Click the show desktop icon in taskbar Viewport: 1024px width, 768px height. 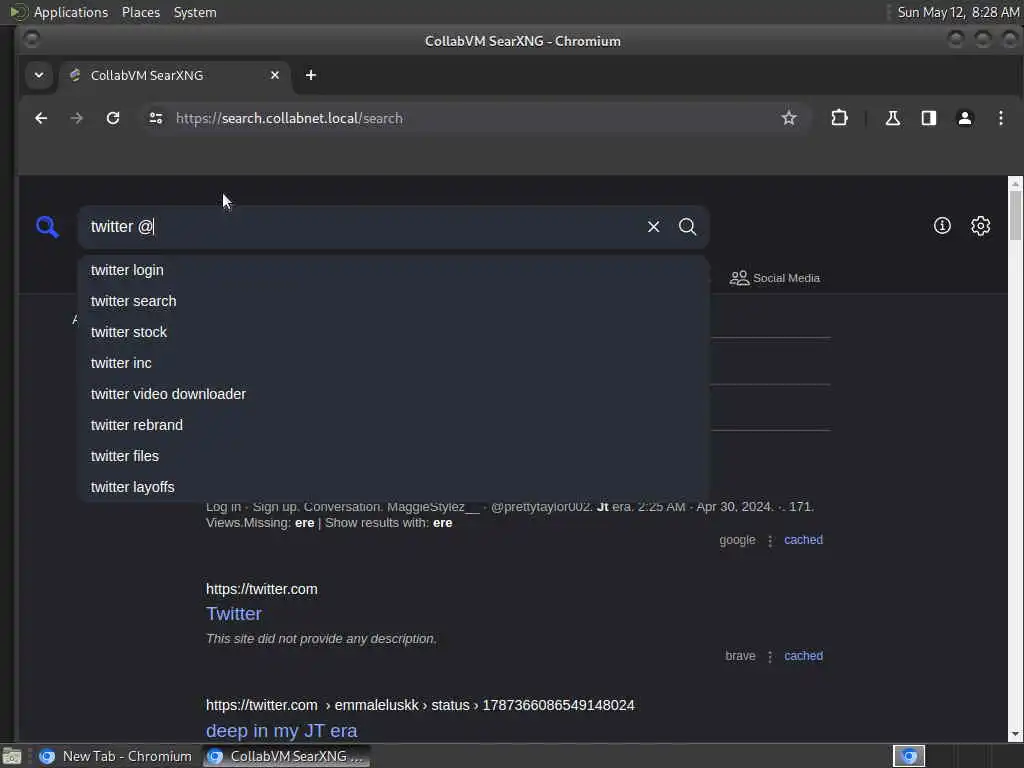(11, 756)
